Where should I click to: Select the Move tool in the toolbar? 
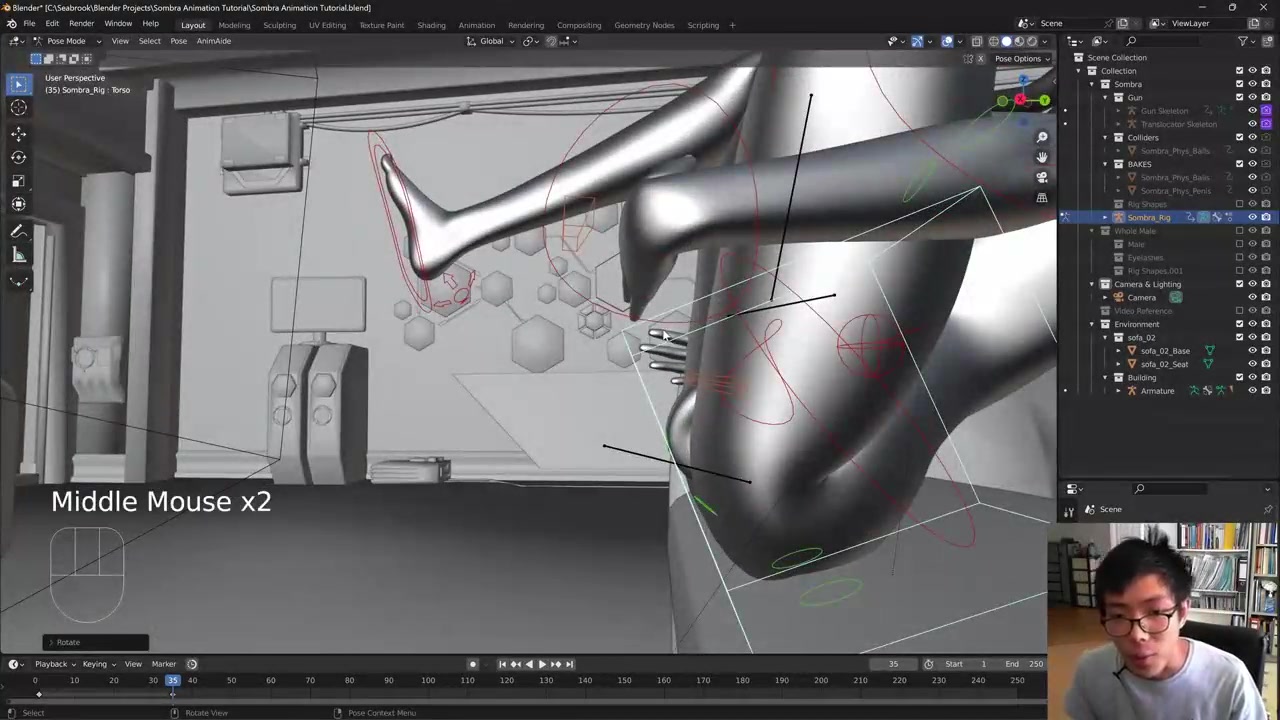click(x=18, y=133)
